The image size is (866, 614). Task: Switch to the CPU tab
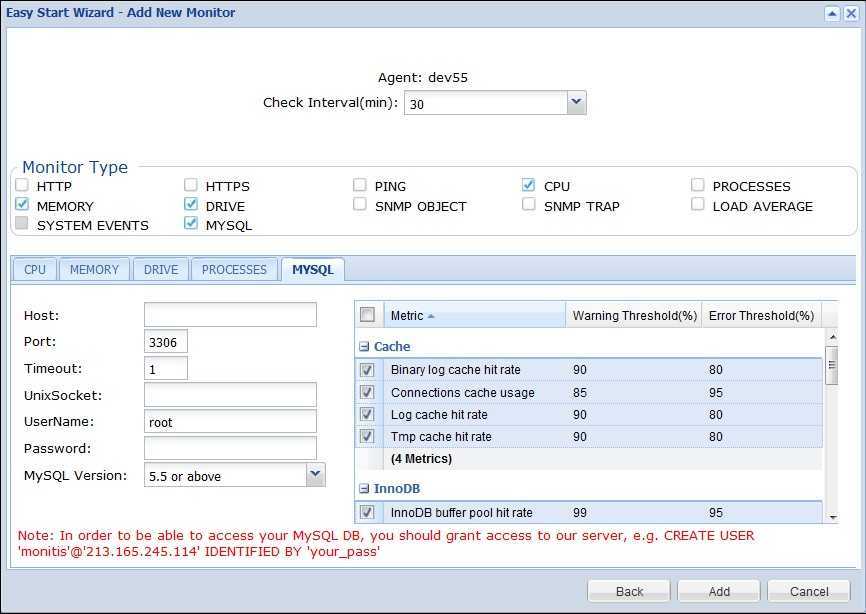pyautogui.click(x=35, y=269)
